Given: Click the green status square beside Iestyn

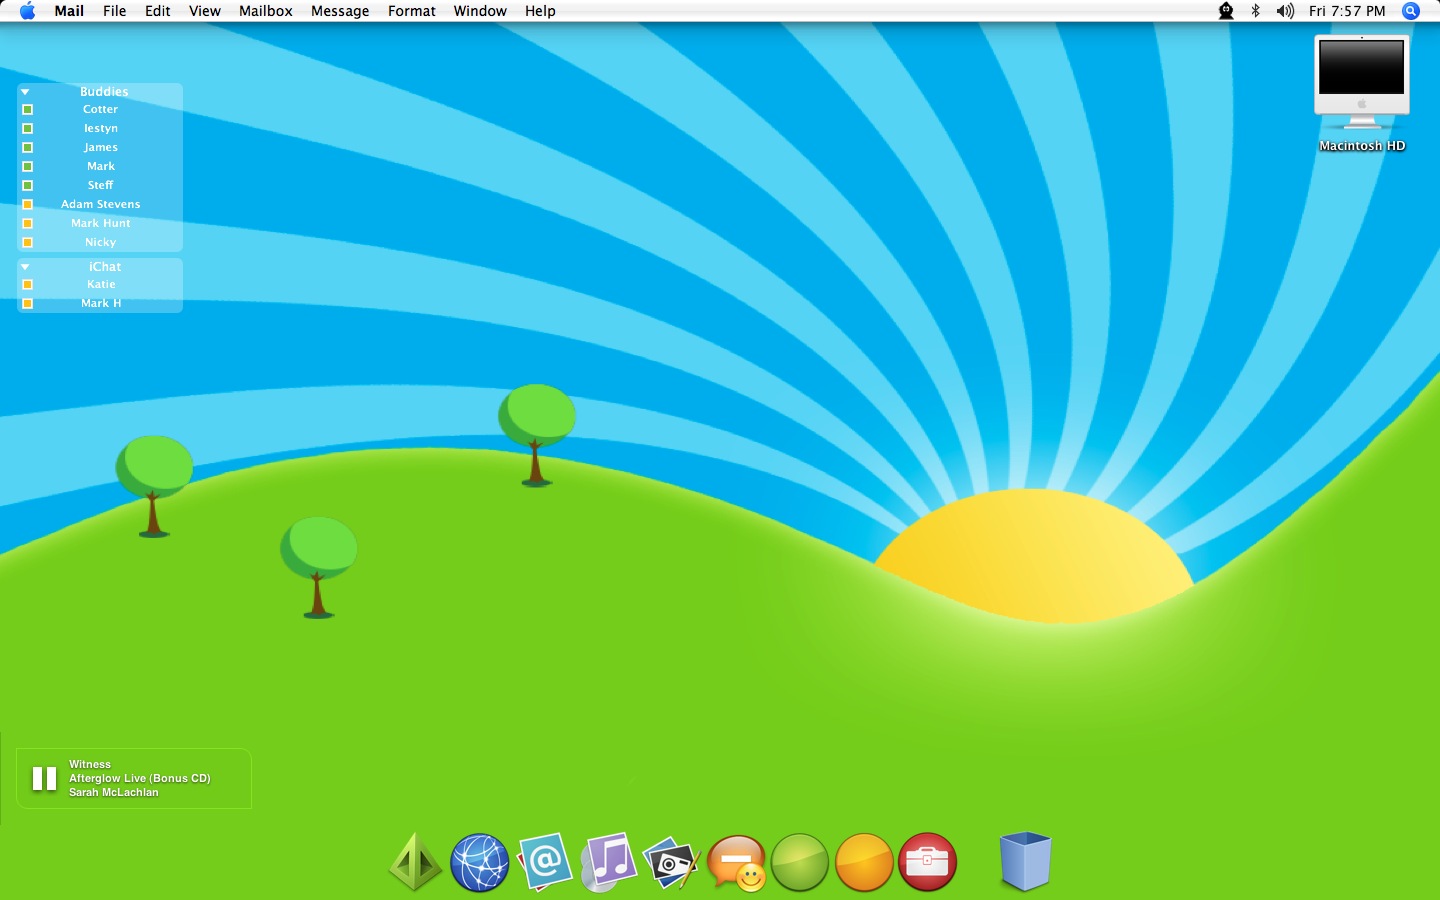Looking at the screenshot, I should click(x=28, y=128).
